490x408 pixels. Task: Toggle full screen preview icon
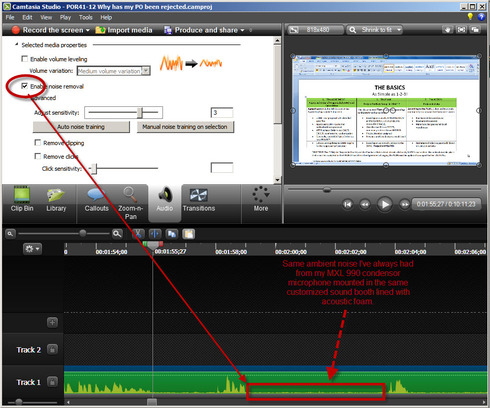[x=461, y=30]
